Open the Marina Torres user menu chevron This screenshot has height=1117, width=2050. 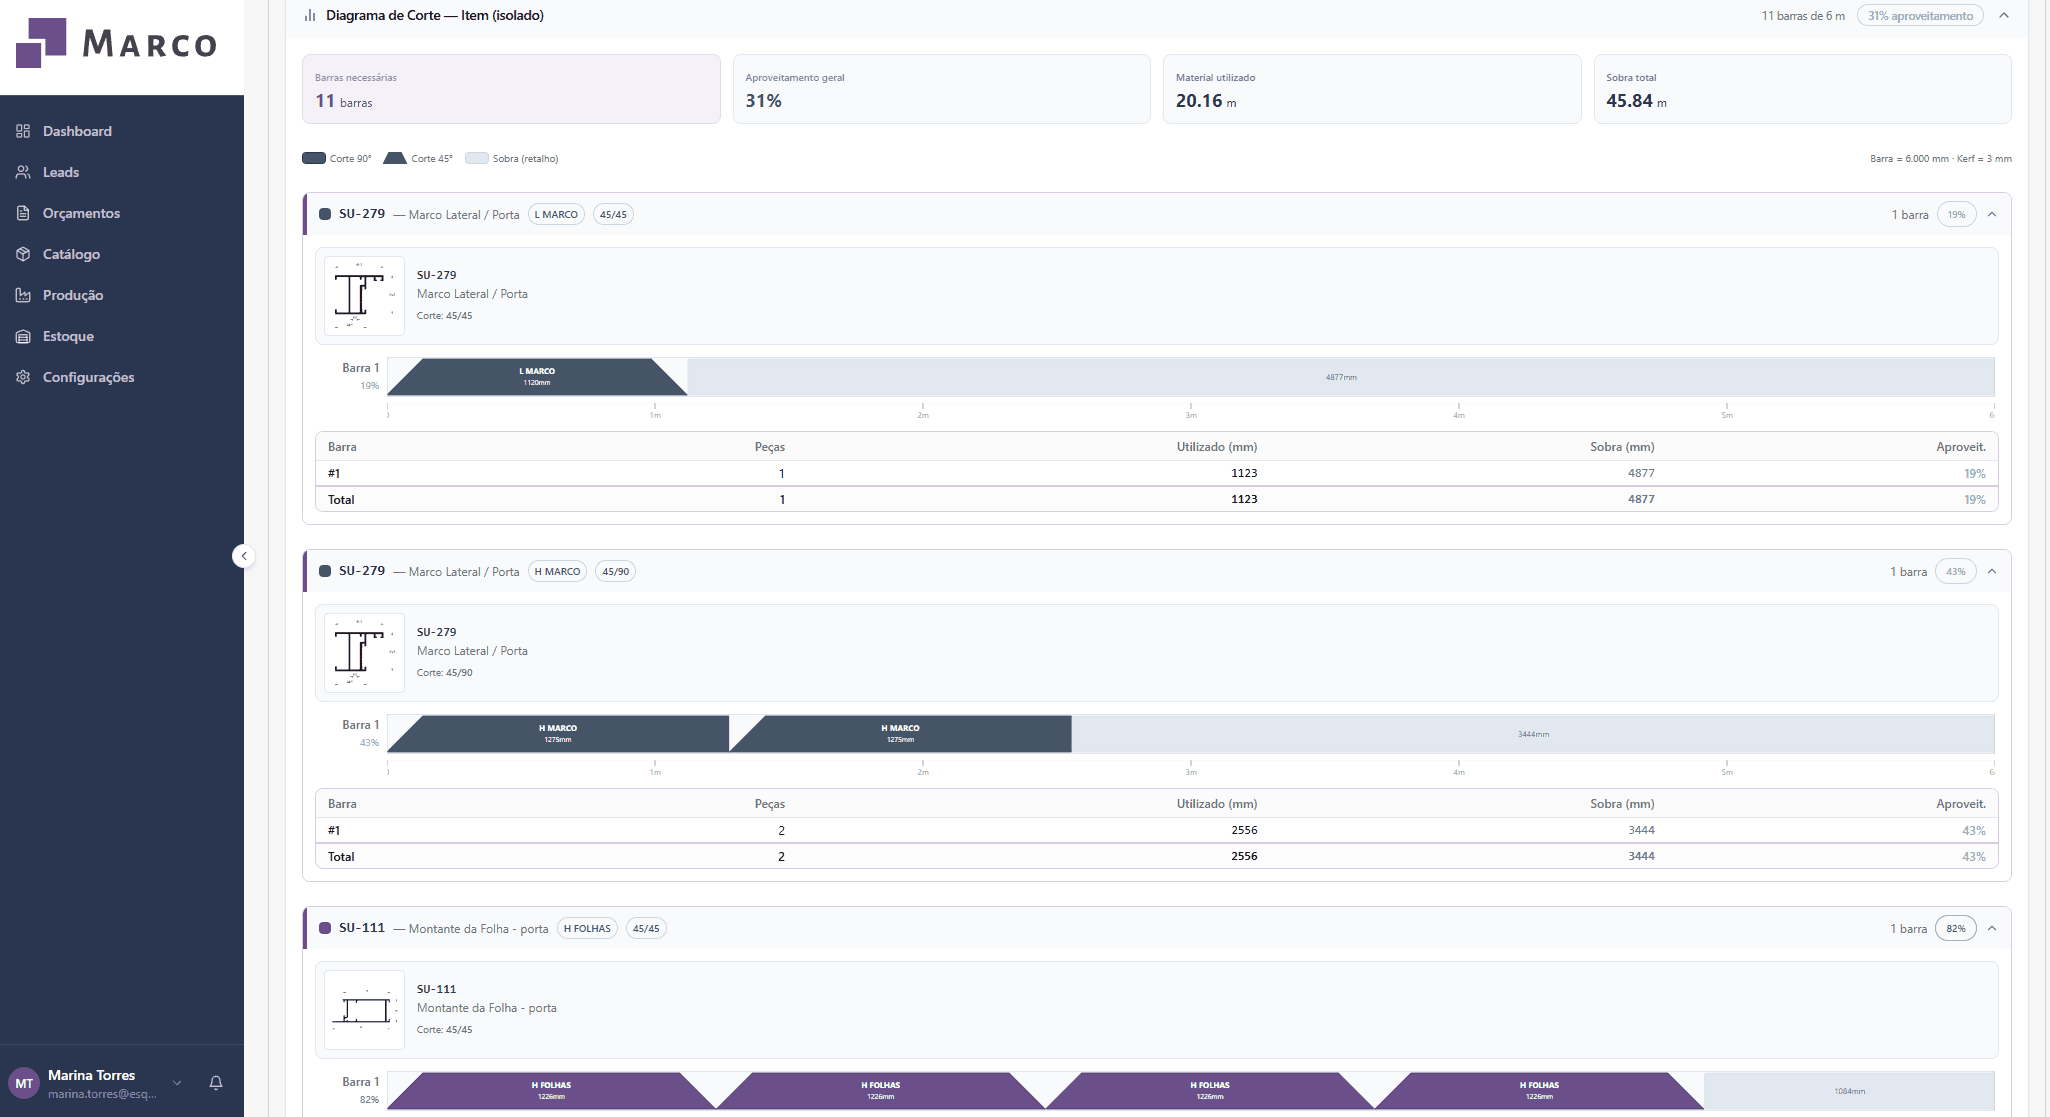(x=177, y=1082)
